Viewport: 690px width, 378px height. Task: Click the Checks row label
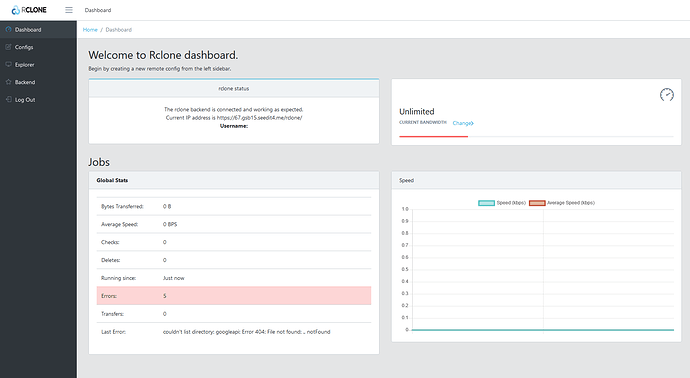110,242
